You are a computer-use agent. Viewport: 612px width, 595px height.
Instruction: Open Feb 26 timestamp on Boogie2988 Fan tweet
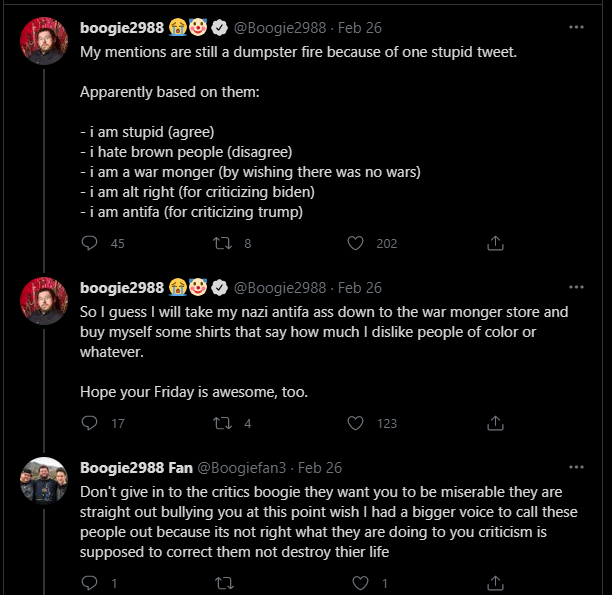click(x=320, y=467)
